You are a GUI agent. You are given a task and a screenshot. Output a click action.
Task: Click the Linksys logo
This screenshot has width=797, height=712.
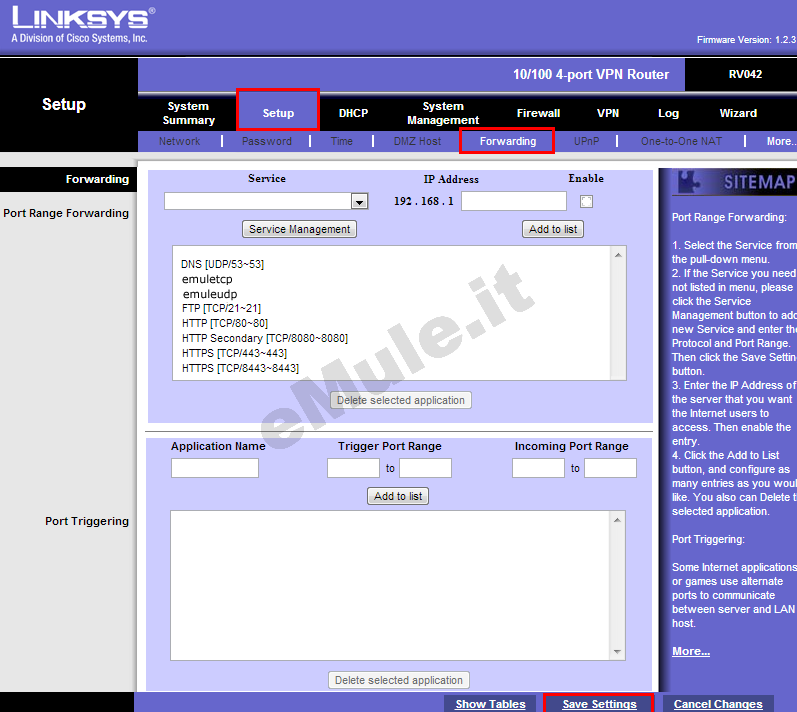point(84,24)
